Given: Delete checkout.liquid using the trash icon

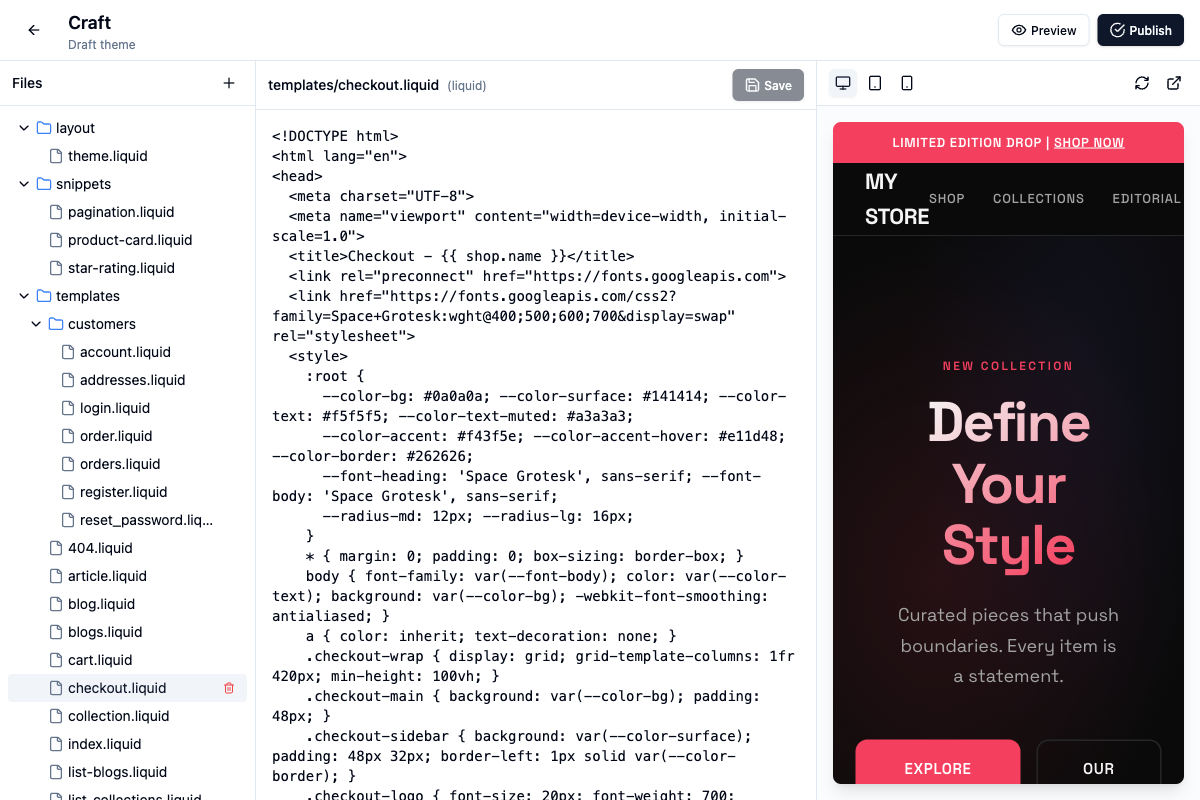Looking at the screenshot, I should click(x=229, y=688).
